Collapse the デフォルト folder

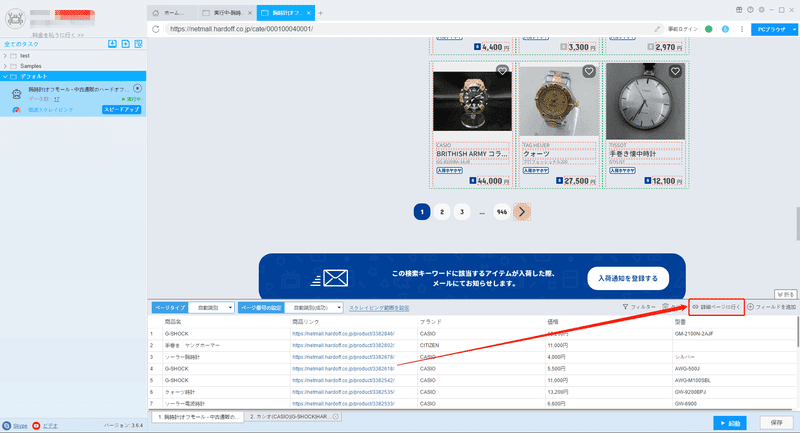point(5,77)
